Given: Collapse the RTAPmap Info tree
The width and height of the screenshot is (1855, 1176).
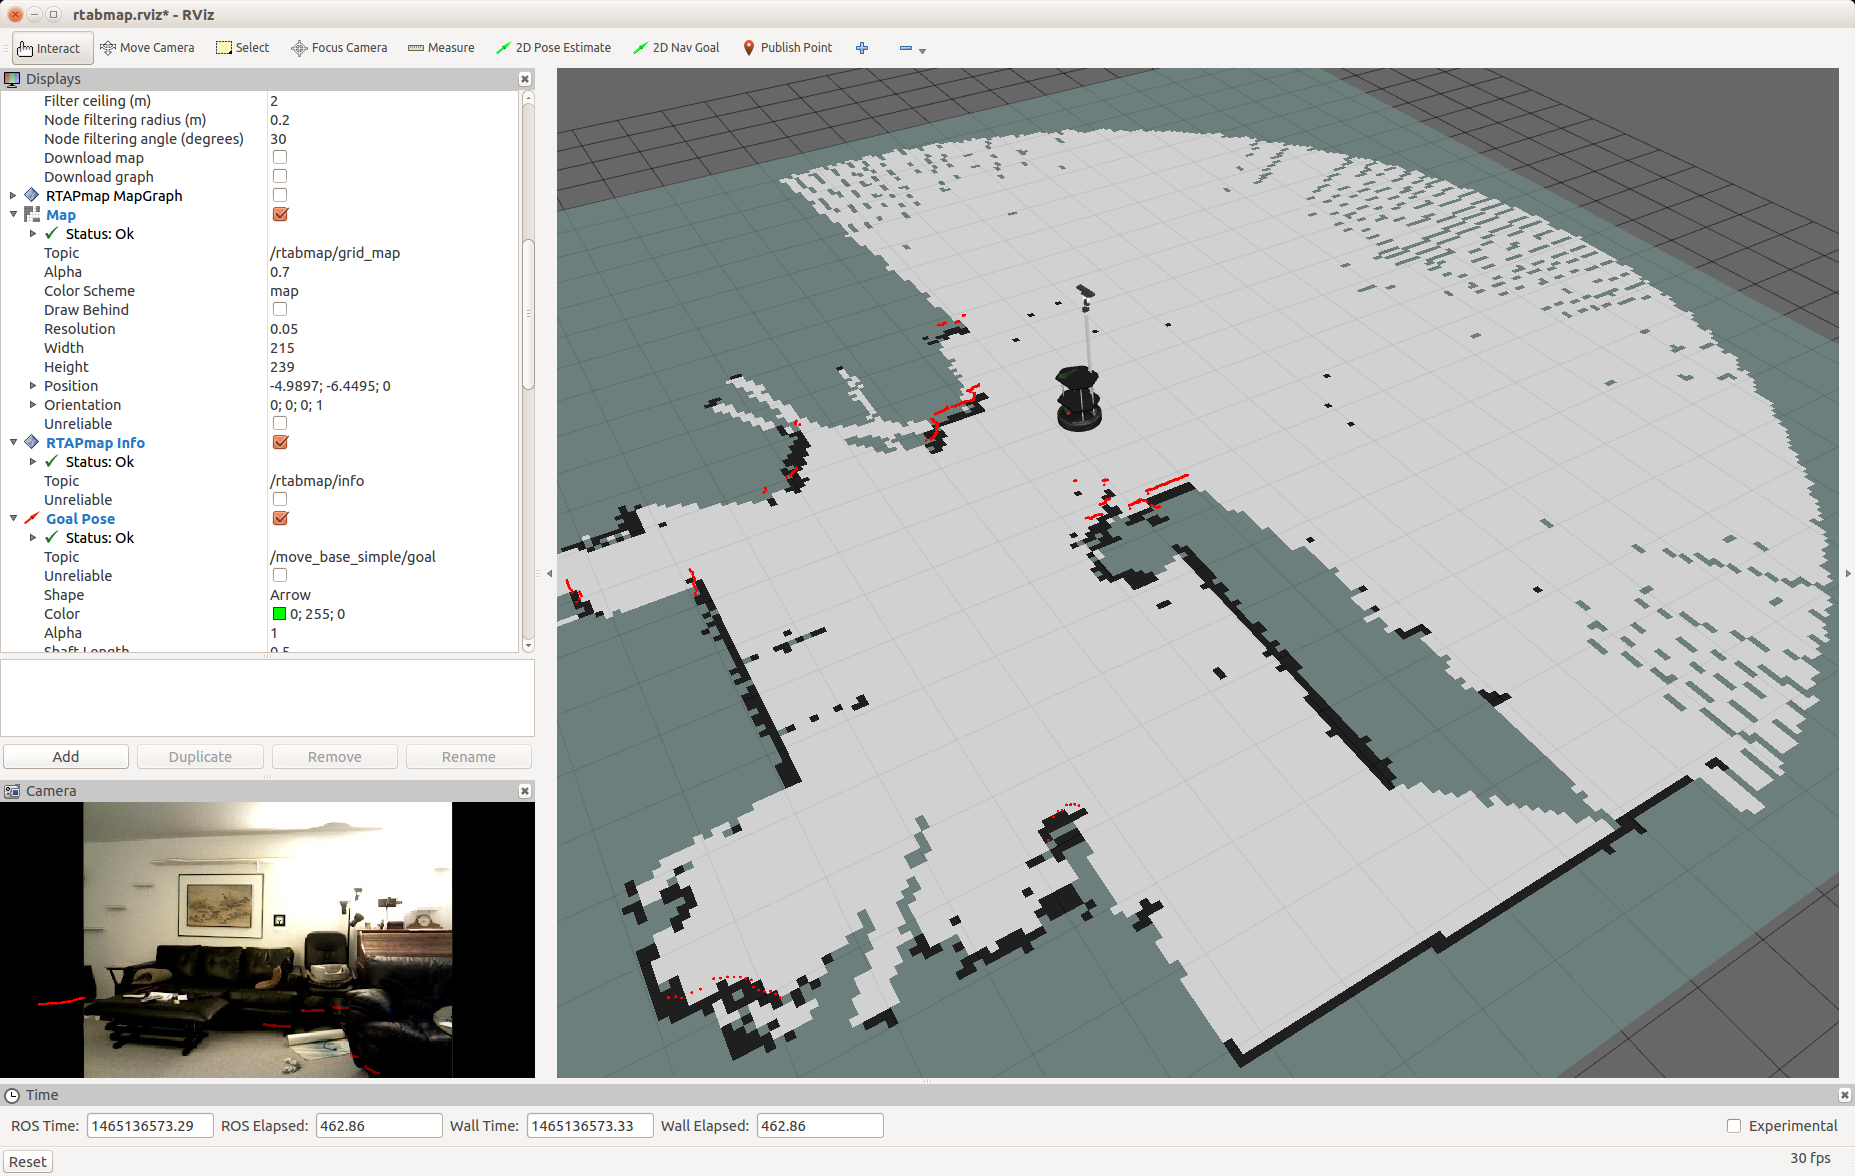Looking at the screenshot, I should [x=13, y=443].
